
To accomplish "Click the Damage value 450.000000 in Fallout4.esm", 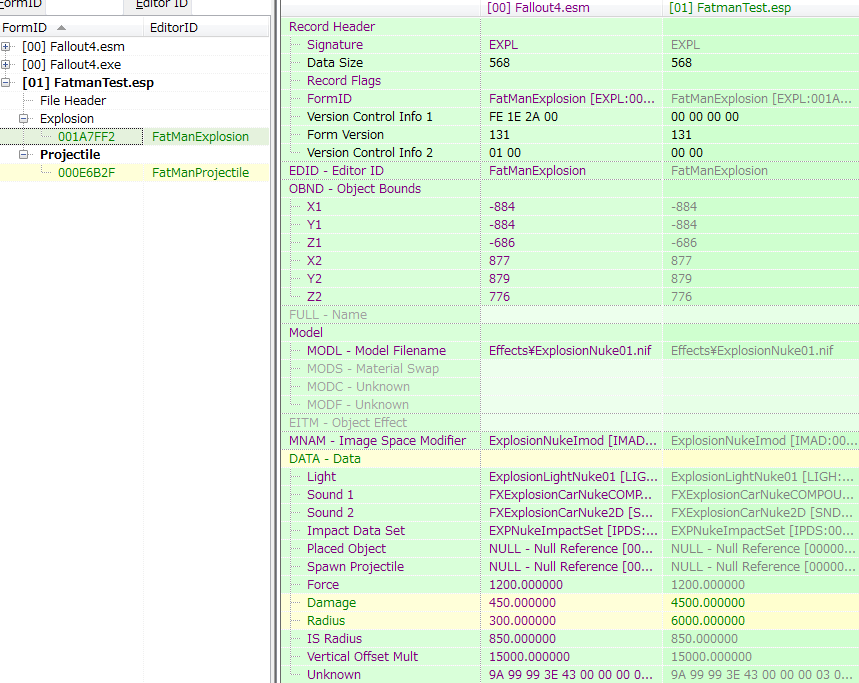I will tap(522, 603).
